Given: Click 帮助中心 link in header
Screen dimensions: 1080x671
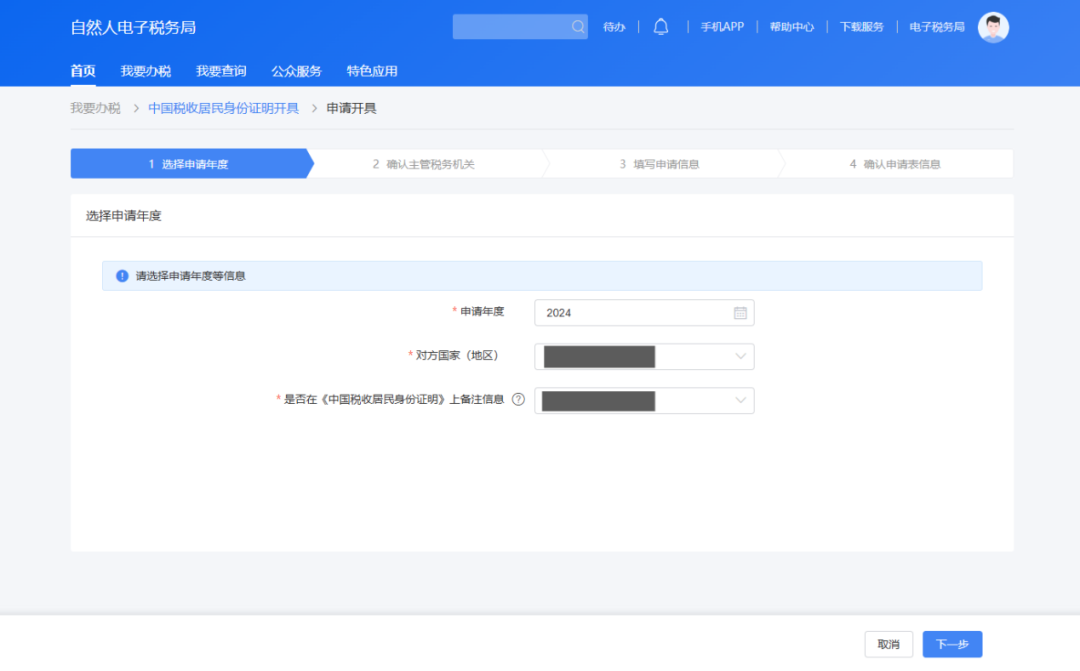Looking at the screenshot, I should click(x=791, y=27).
